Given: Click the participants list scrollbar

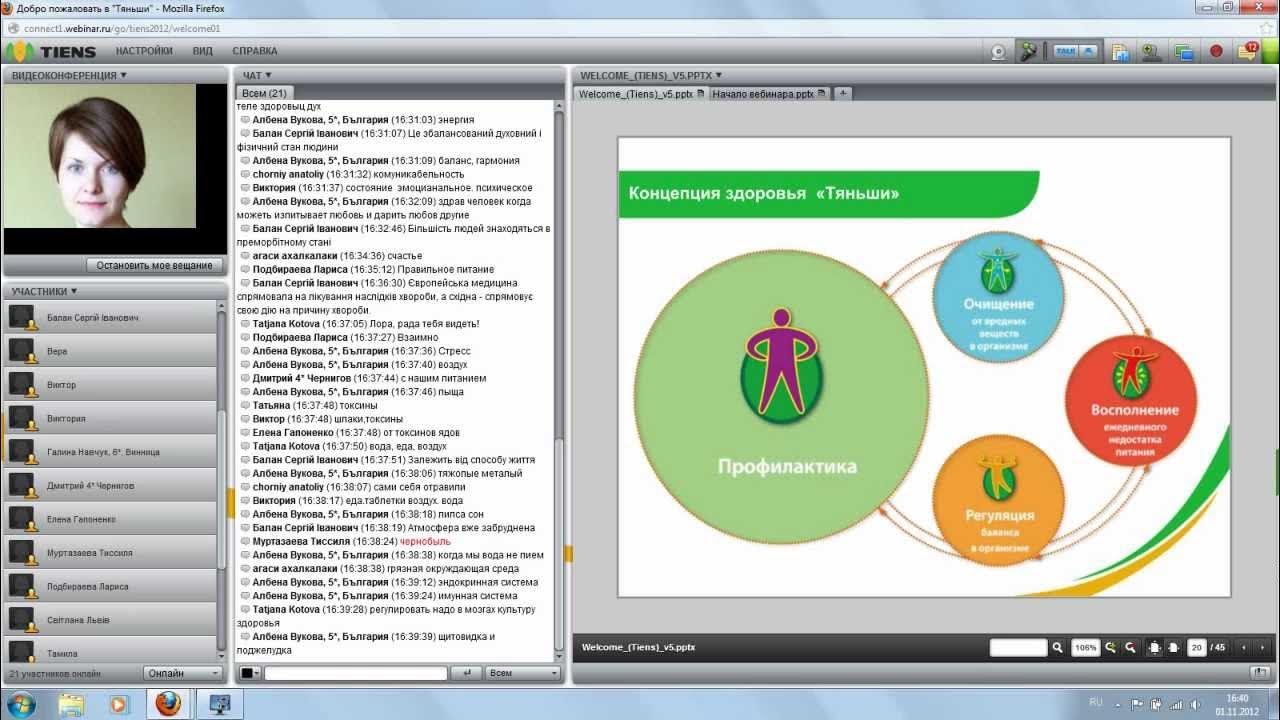Looking at the screenshot, I should [222, 482].
